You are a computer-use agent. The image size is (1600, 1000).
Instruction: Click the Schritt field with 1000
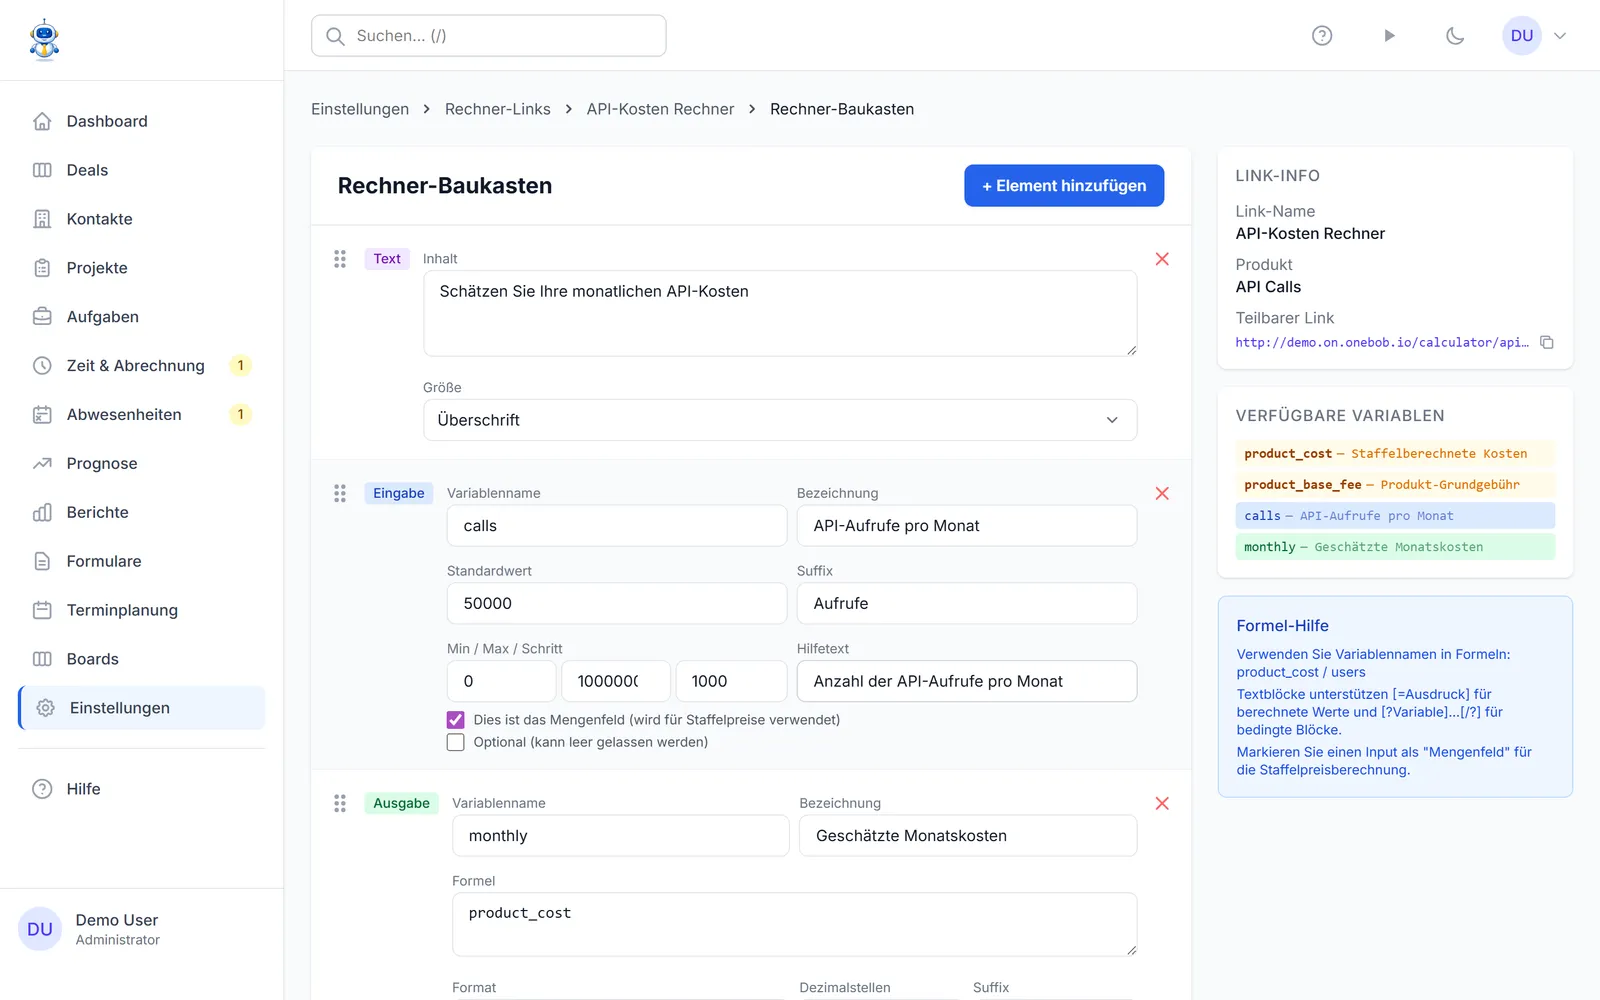click(x=731, y=682)
